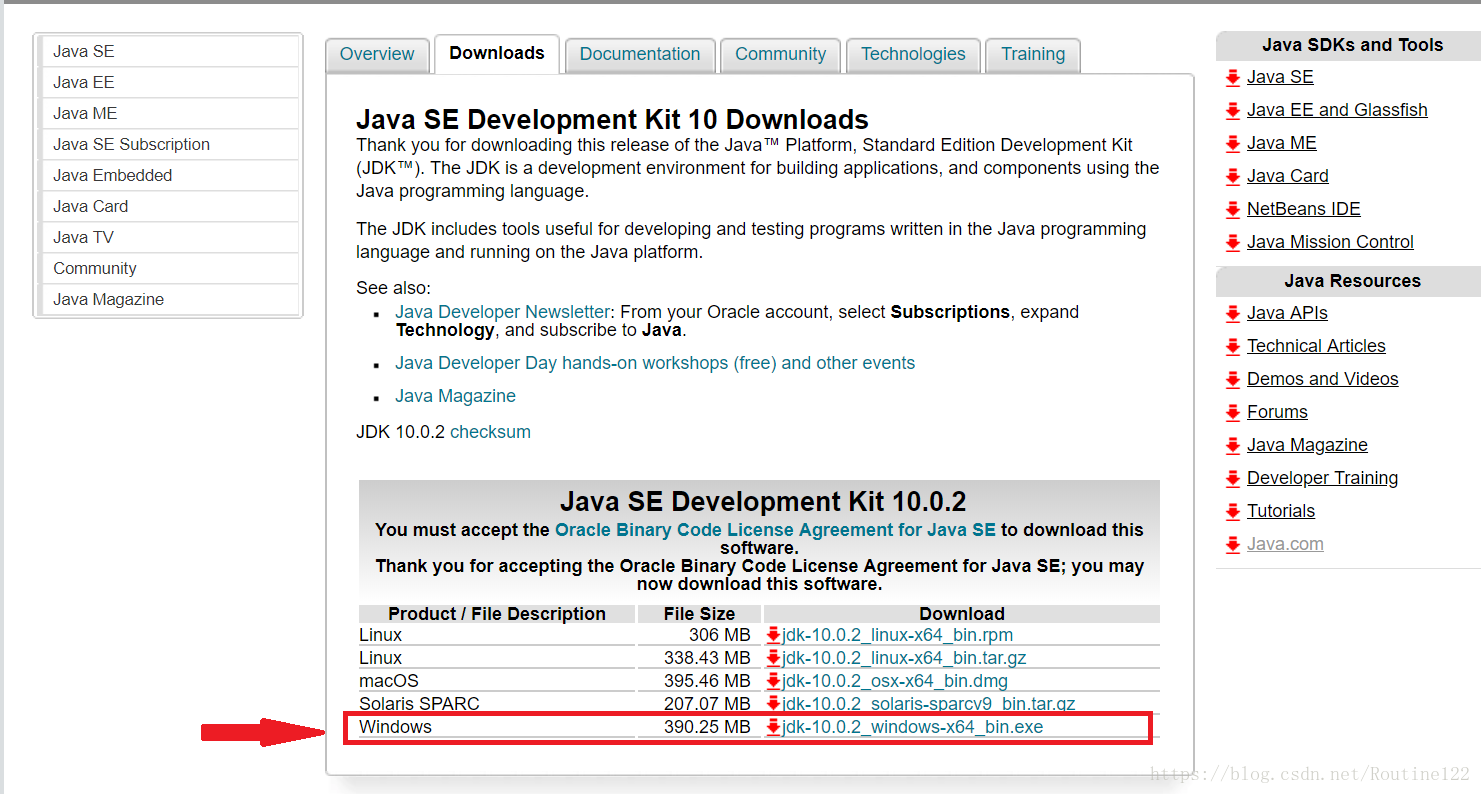Click the Windows product cell
The width and height of the screenshot is (1481, 794).
click(x=497, y=727)
